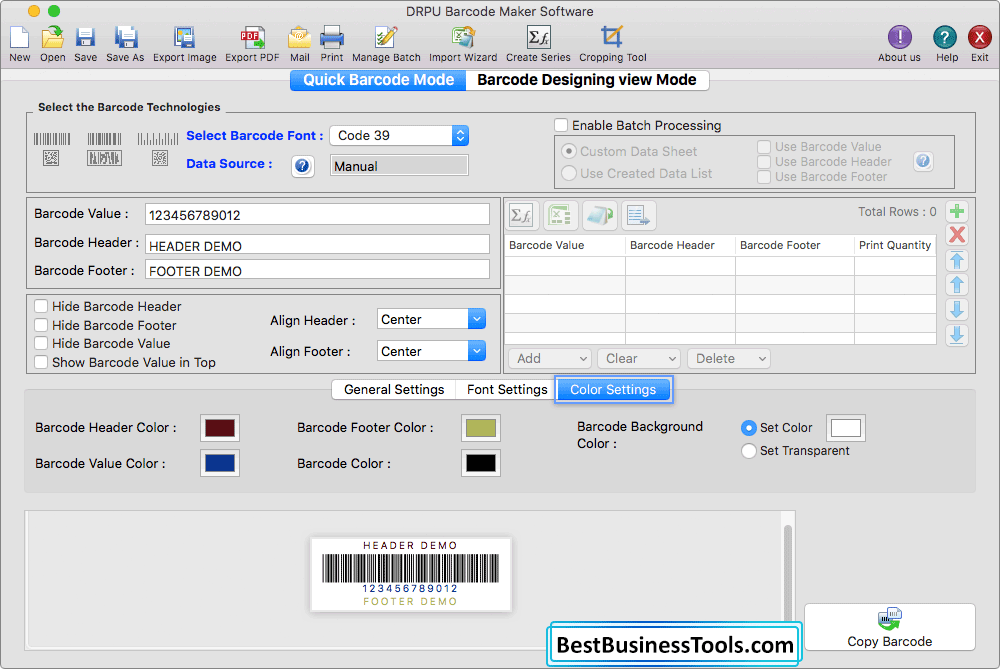Enable the Batch Processing checkbox
This screenshot has height=669, width=1000.
[x=561, y=125]
